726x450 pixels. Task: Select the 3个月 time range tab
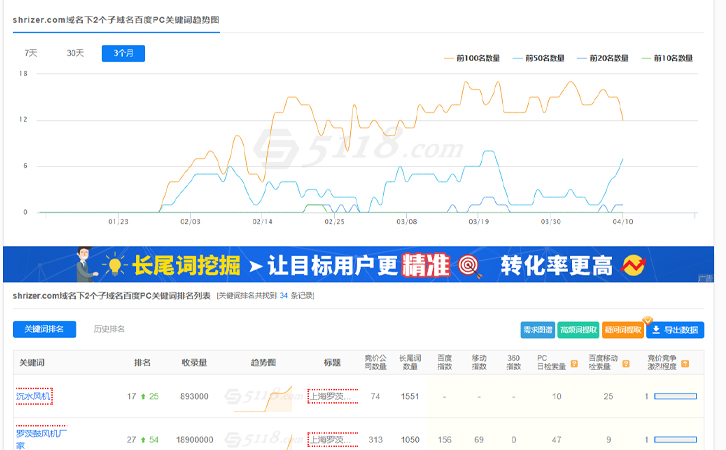click(123, 53)
